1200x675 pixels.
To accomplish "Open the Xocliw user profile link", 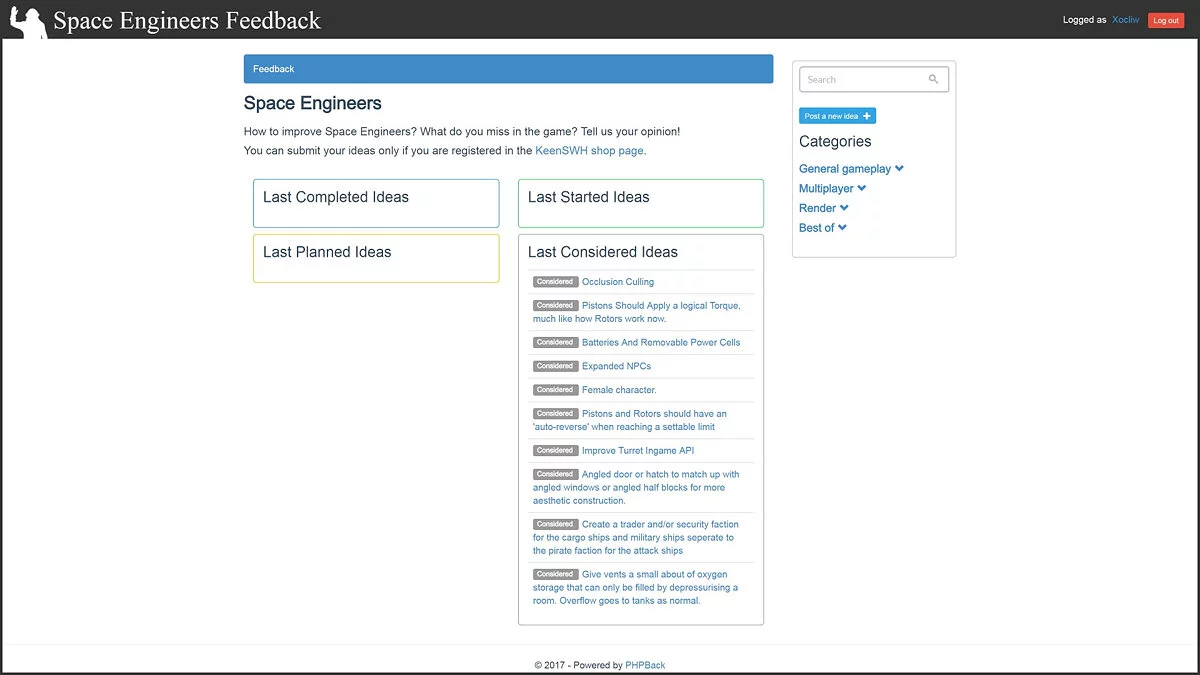I will [x=1125, y=20].
